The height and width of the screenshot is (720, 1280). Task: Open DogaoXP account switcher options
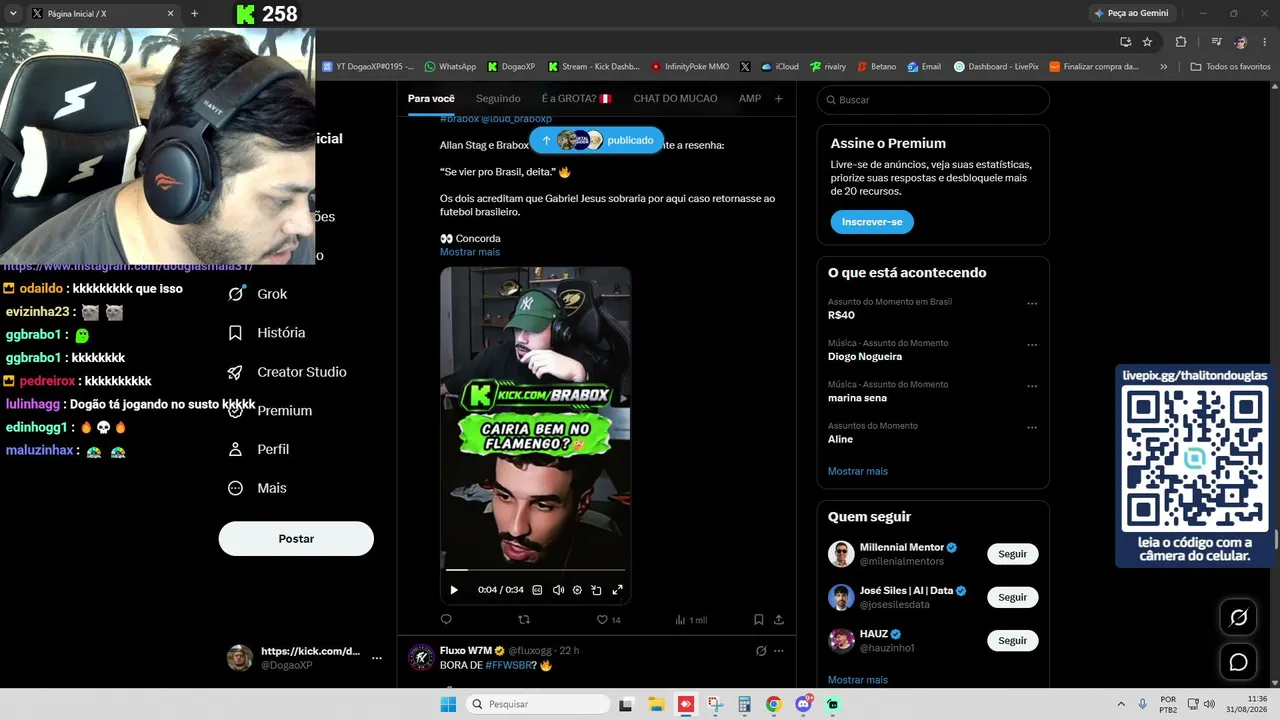pos(377,658)
